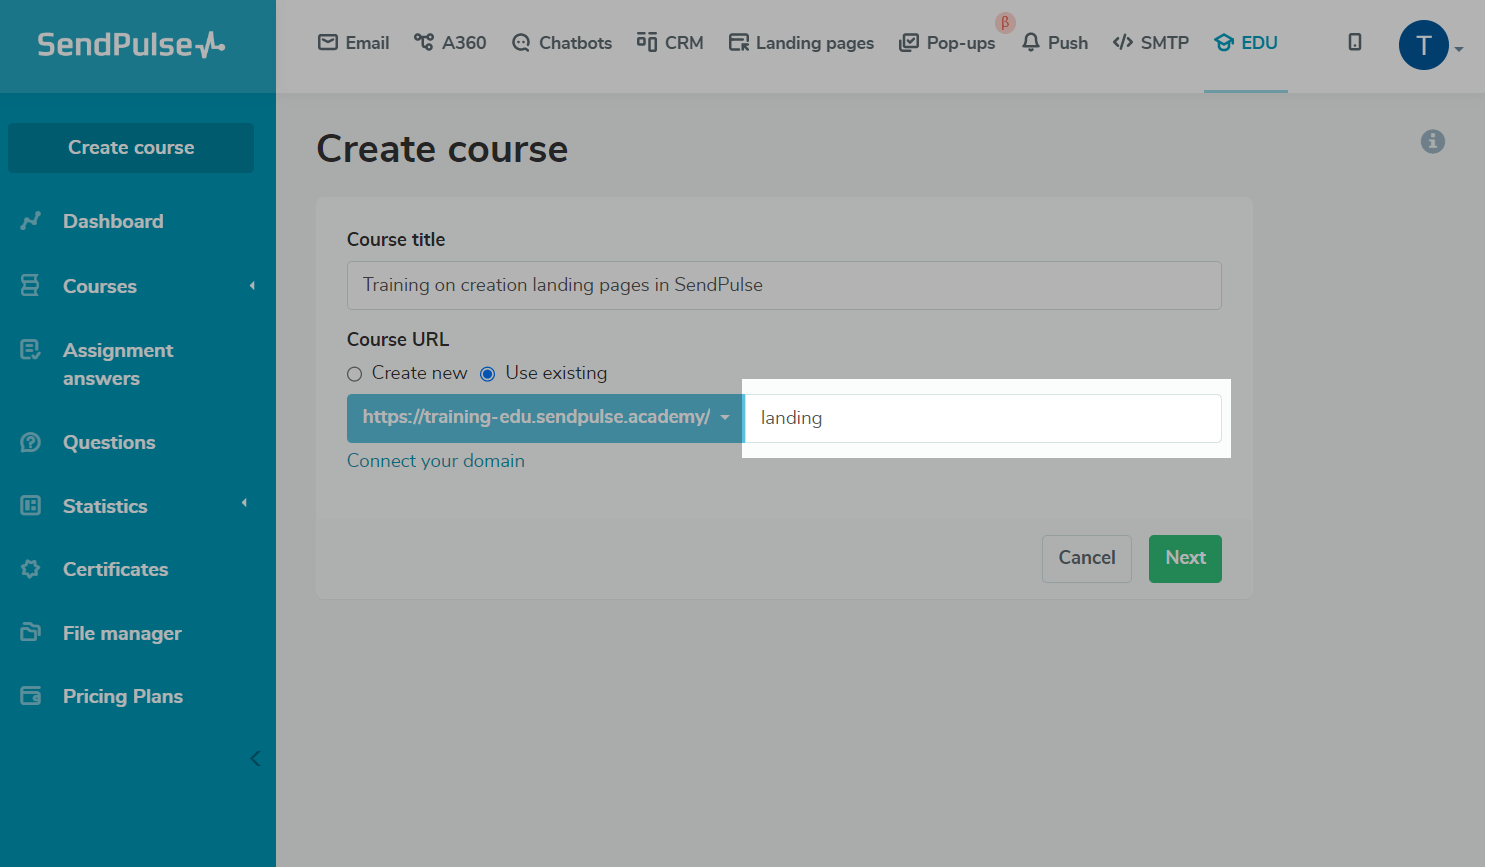Screen dimensions: 1485x867
Task: Open File manager in the sidebar
Action: (122, 633)
